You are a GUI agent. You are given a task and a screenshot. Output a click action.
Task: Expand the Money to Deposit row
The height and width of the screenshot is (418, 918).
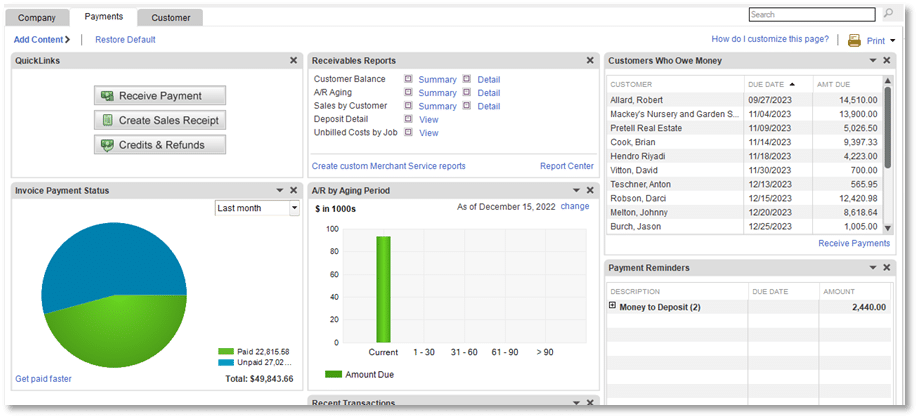point(612,306)
